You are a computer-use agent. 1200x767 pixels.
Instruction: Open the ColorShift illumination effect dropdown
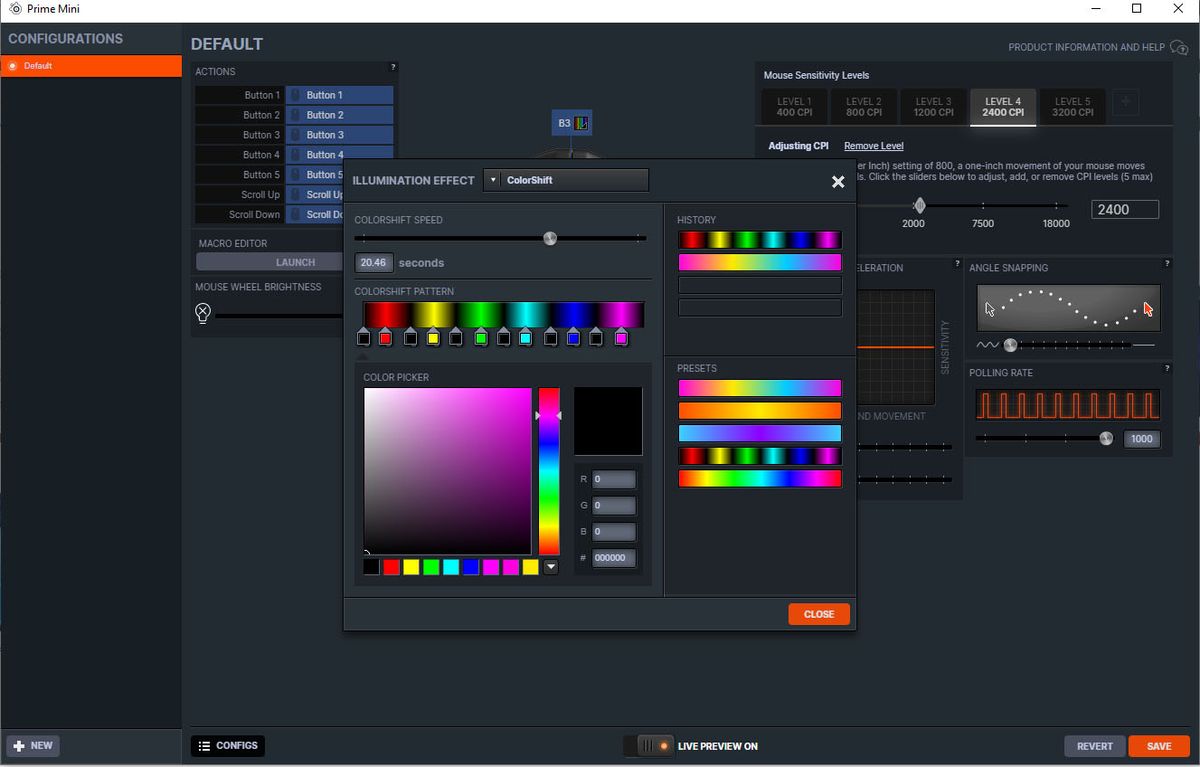[x=566, y=180]
